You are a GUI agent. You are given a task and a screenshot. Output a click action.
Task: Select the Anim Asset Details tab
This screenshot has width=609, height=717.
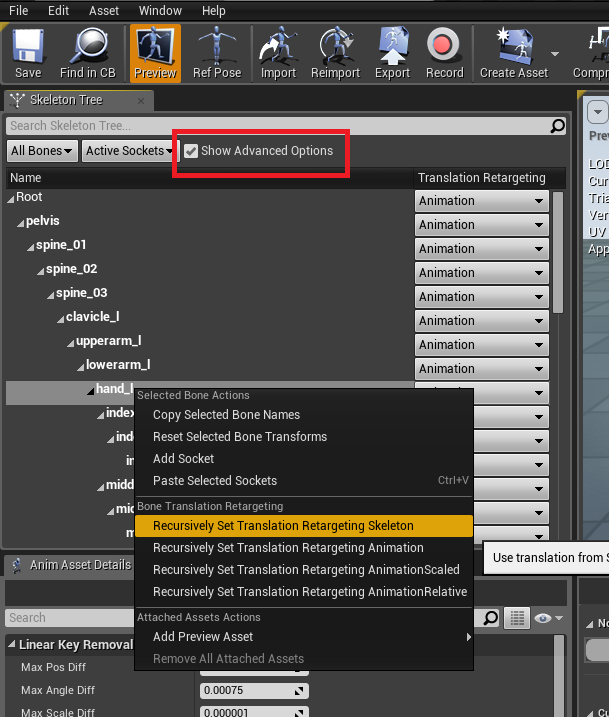tap(71, 565)
